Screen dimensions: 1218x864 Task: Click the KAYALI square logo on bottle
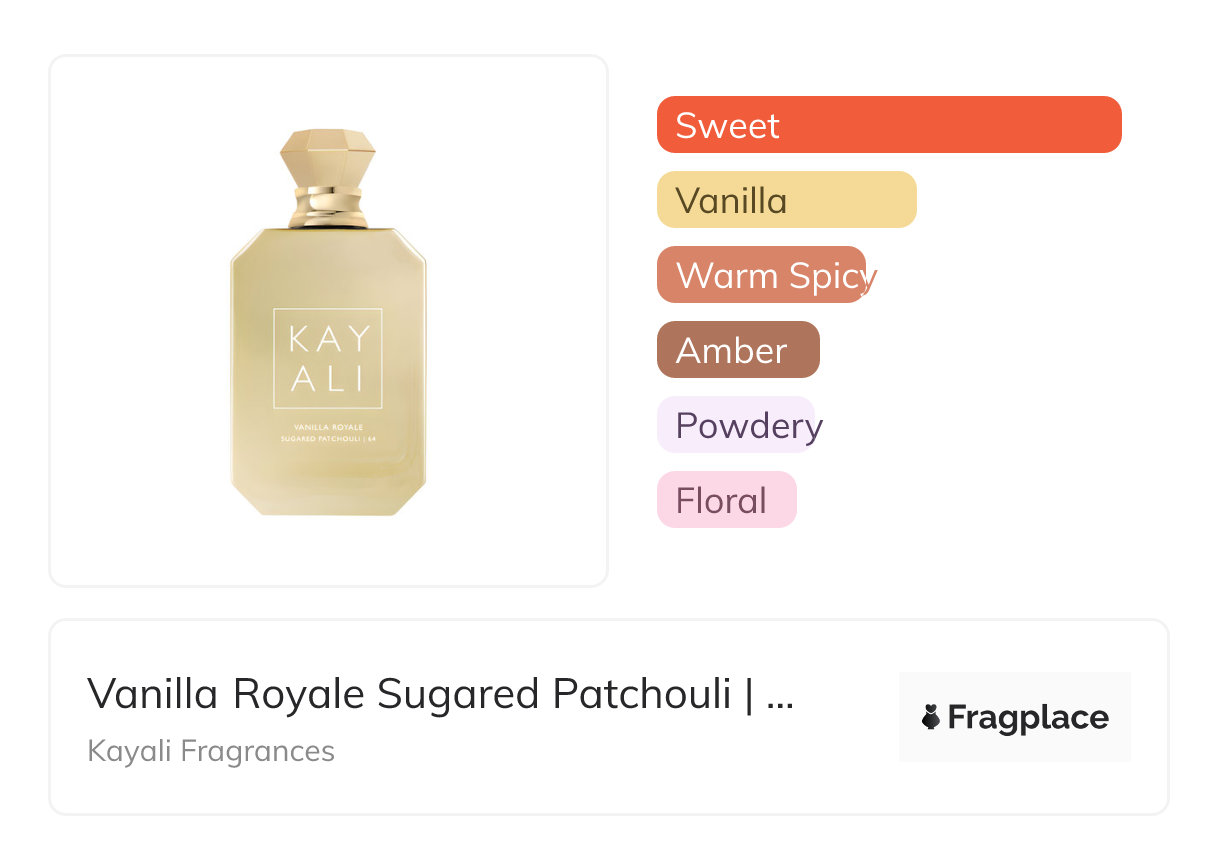[x=328, y=358]
